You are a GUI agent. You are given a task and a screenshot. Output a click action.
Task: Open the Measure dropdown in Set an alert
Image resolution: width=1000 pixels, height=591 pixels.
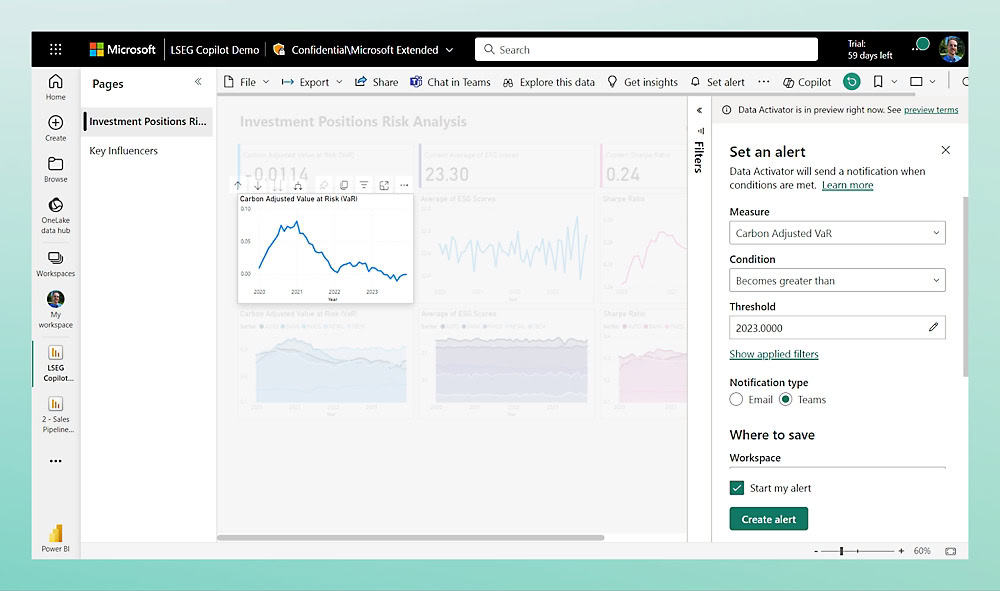837,232
